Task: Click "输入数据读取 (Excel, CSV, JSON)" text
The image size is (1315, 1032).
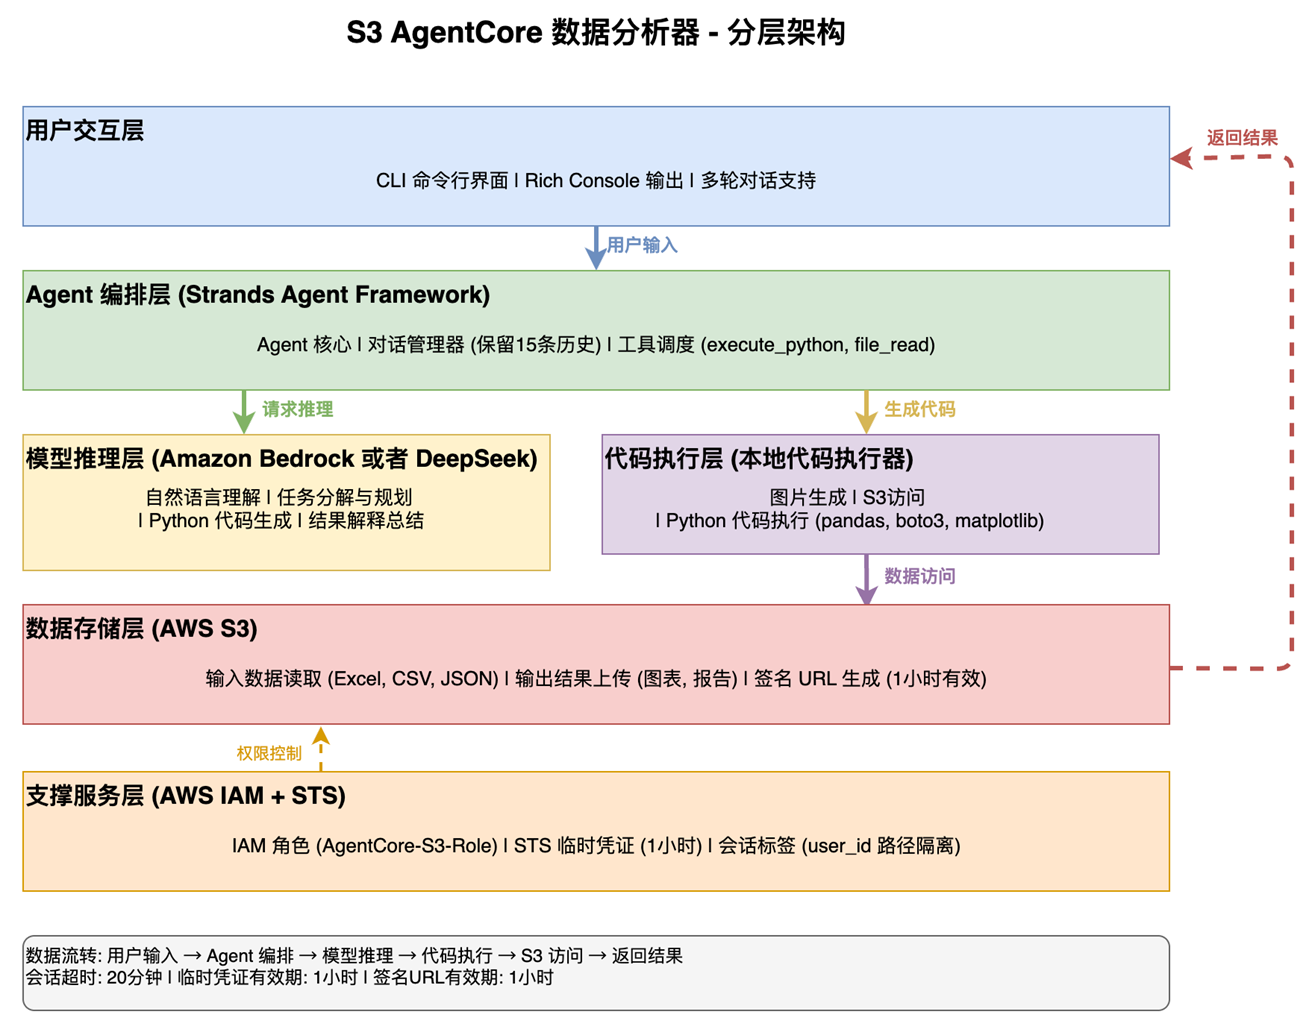Action: [x=352, y=679]
